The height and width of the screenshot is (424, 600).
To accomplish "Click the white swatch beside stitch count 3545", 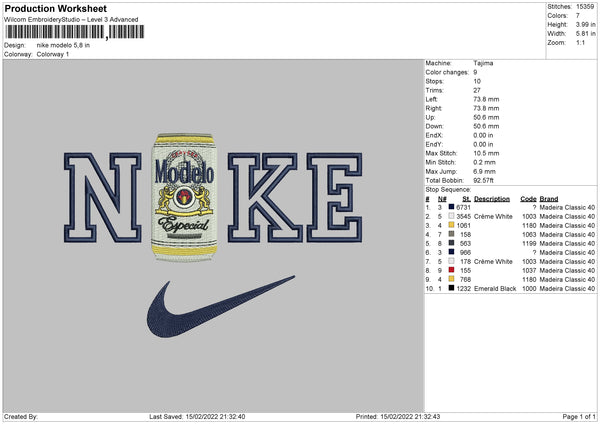I will (452, 216).
